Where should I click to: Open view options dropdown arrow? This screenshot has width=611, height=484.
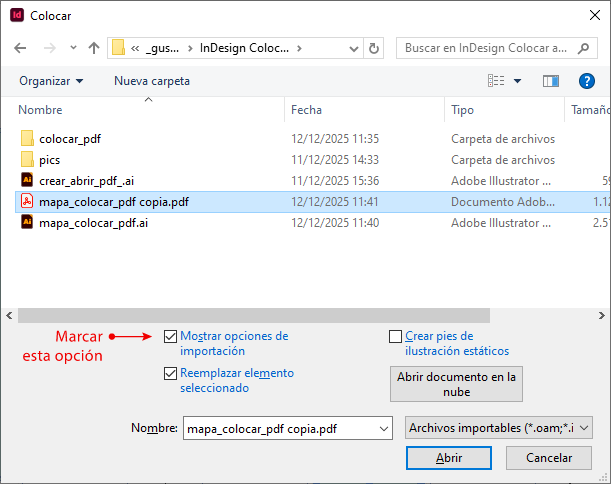pyautogui.click(x=517, y=81)
